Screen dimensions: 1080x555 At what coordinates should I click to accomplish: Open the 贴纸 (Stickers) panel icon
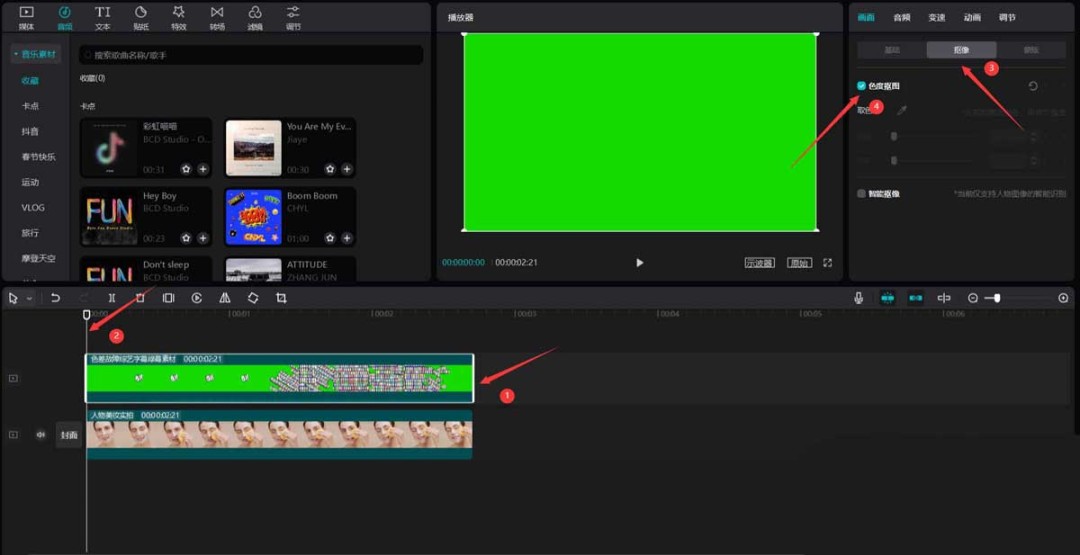140,17
